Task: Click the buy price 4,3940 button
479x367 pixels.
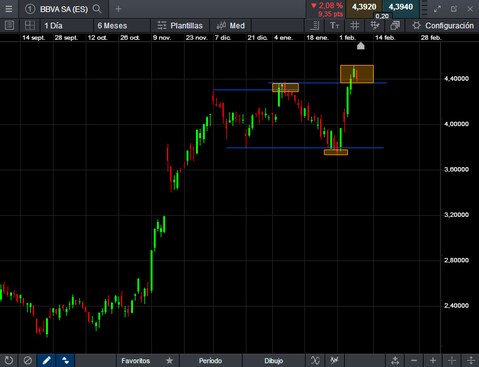Action: (x=401, y=7)
